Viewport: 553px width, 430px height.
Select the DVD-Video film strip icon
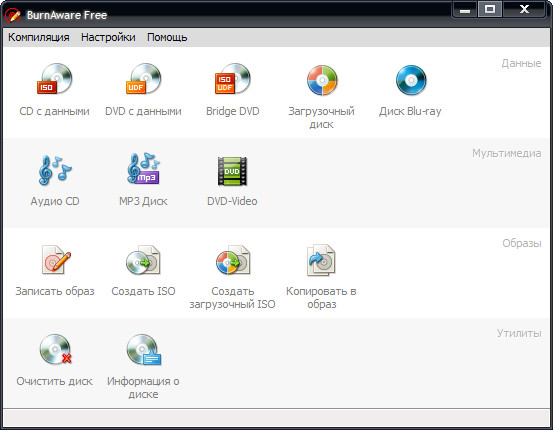pos(232,171)
